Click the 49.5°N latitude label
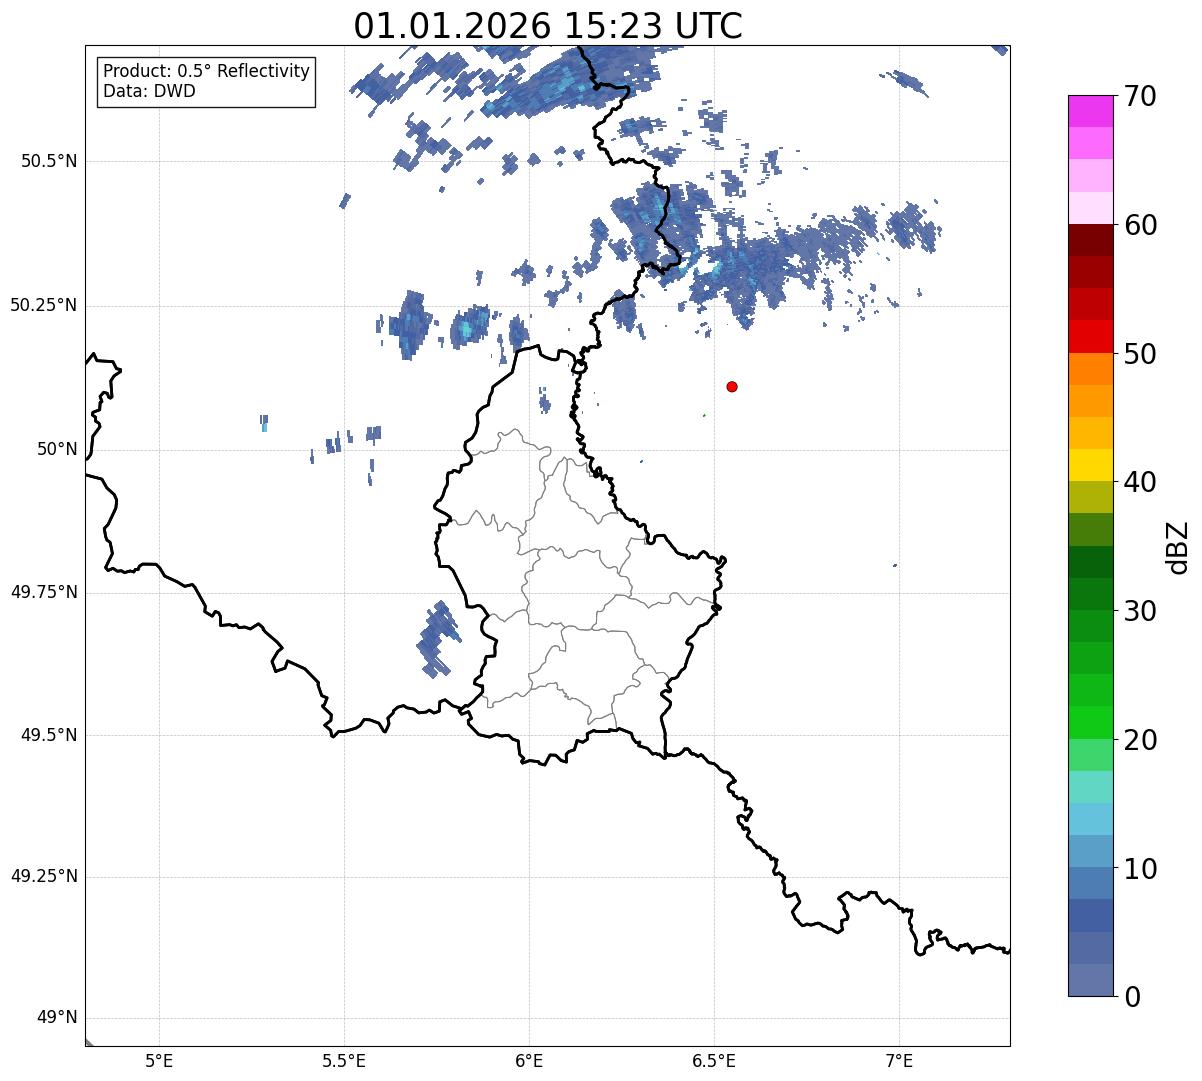Viewport: 1202px width, 1081px height. click(x=48, y=735)
